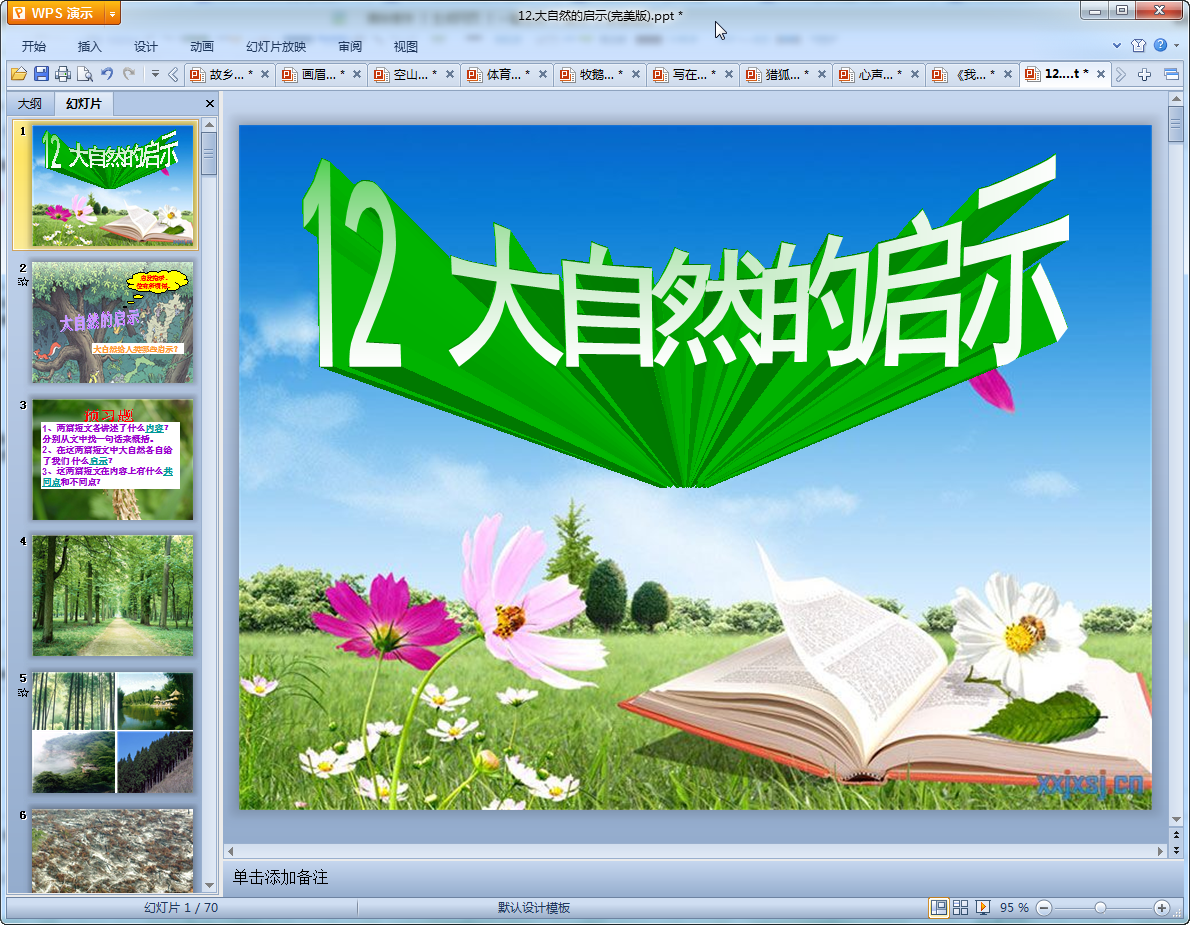Open the help question mark icon
The width and height of the screenshot is (1190, 925).
[x=1160, y=46]
